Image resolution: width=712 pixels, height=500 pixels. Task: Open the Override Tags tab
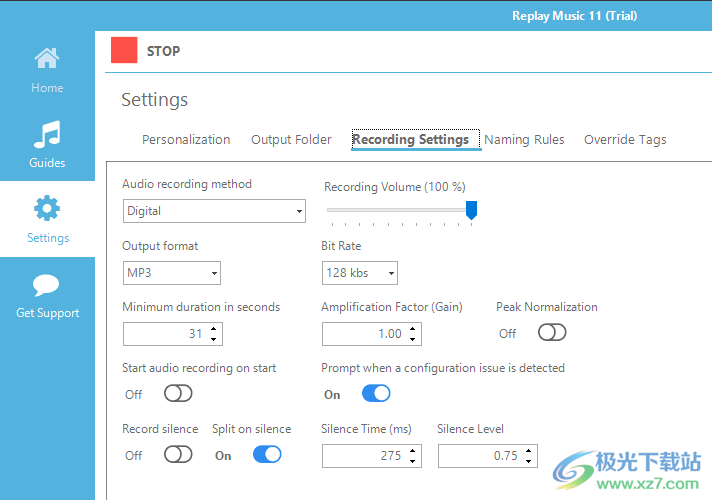(x=625, y=139)
